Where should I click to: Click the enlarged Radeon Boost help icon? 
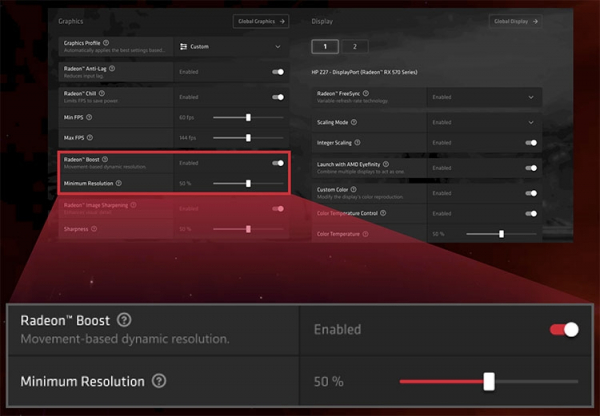124,320
